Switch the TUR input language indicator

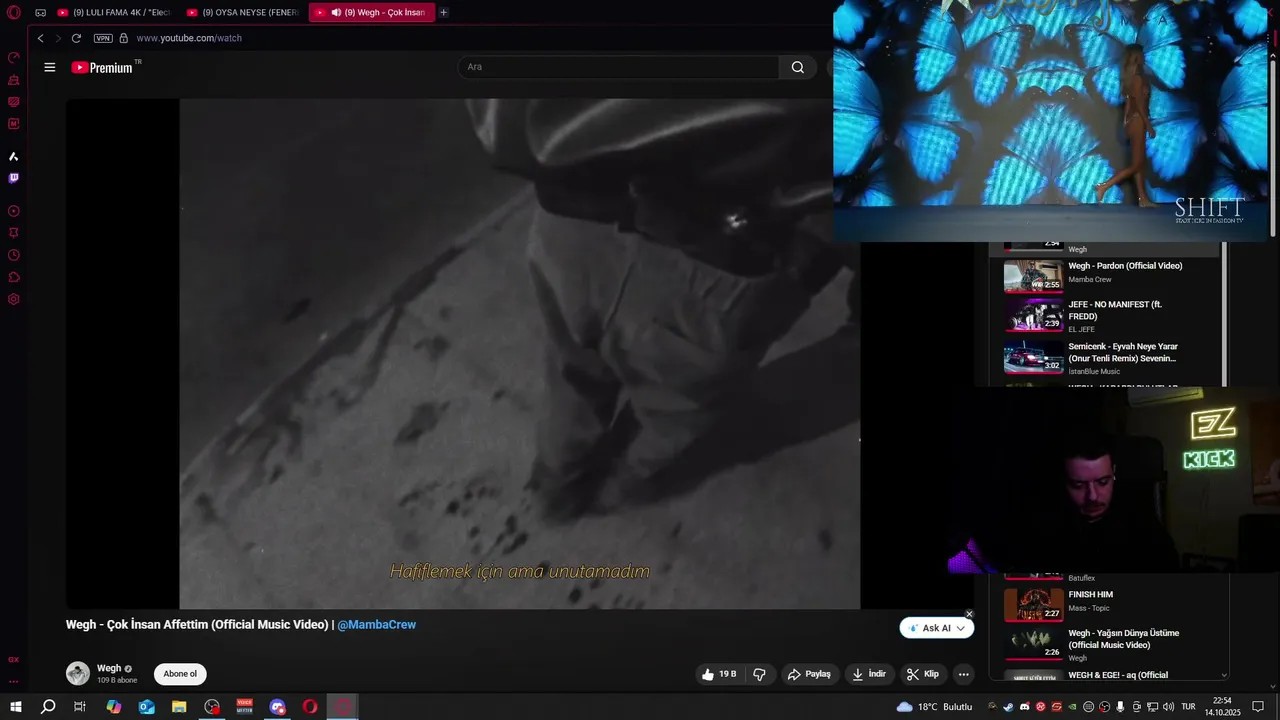point(1188,707)
